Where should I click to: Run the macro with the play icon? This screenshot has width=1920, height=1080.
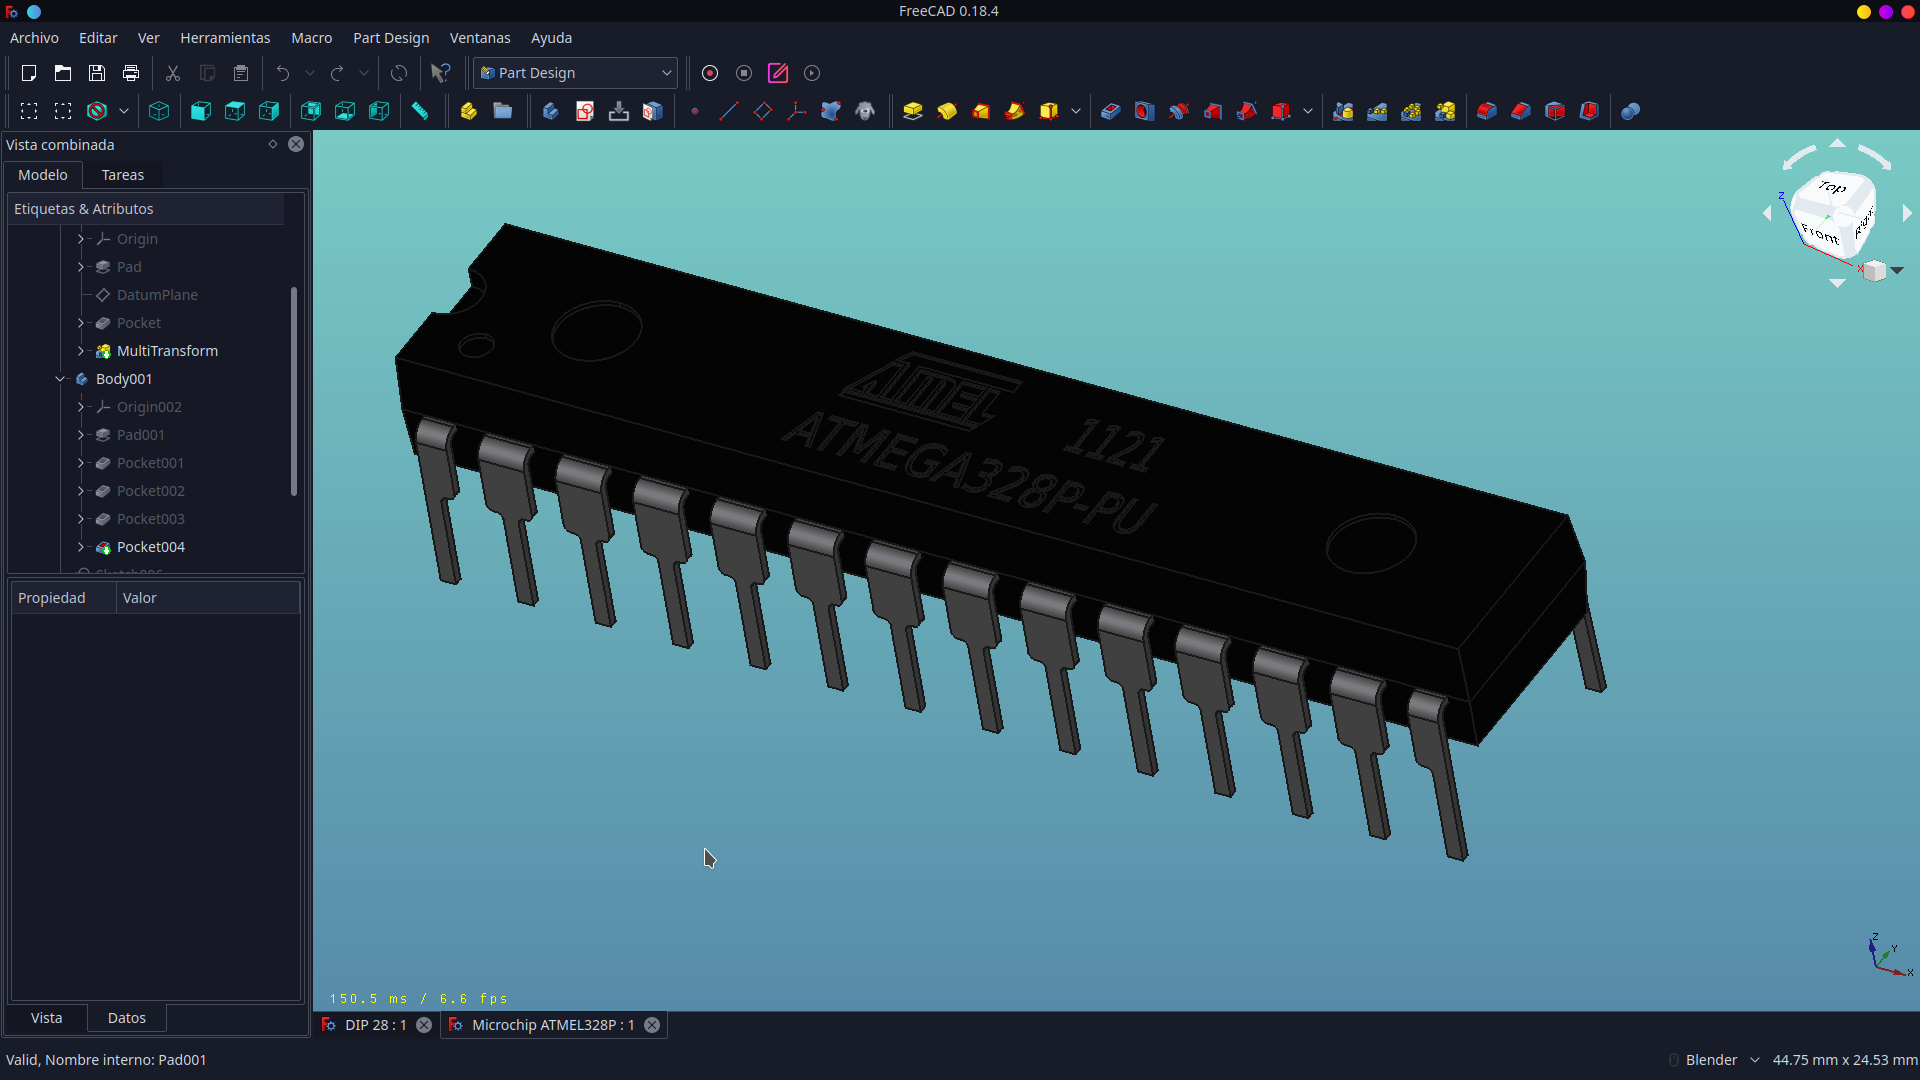click(812, 73)
